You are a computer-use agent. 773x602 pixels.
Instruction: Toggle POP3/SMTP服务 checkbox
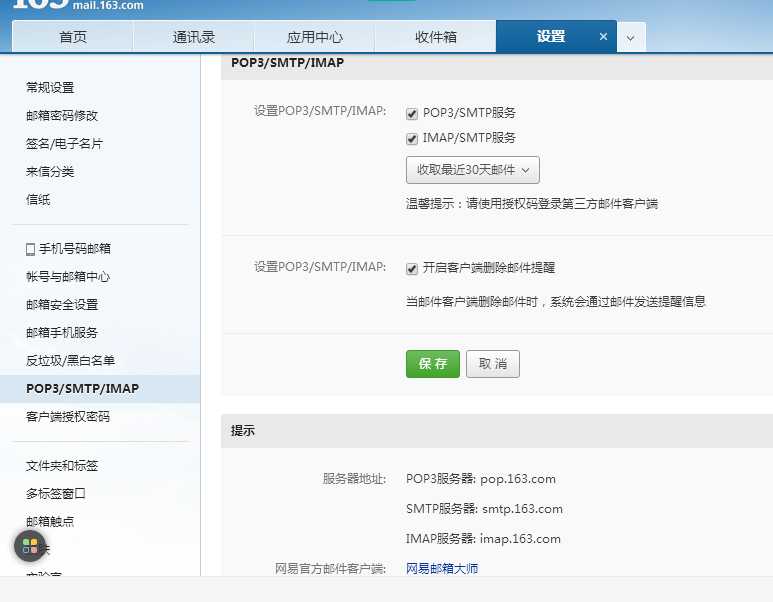412,113
